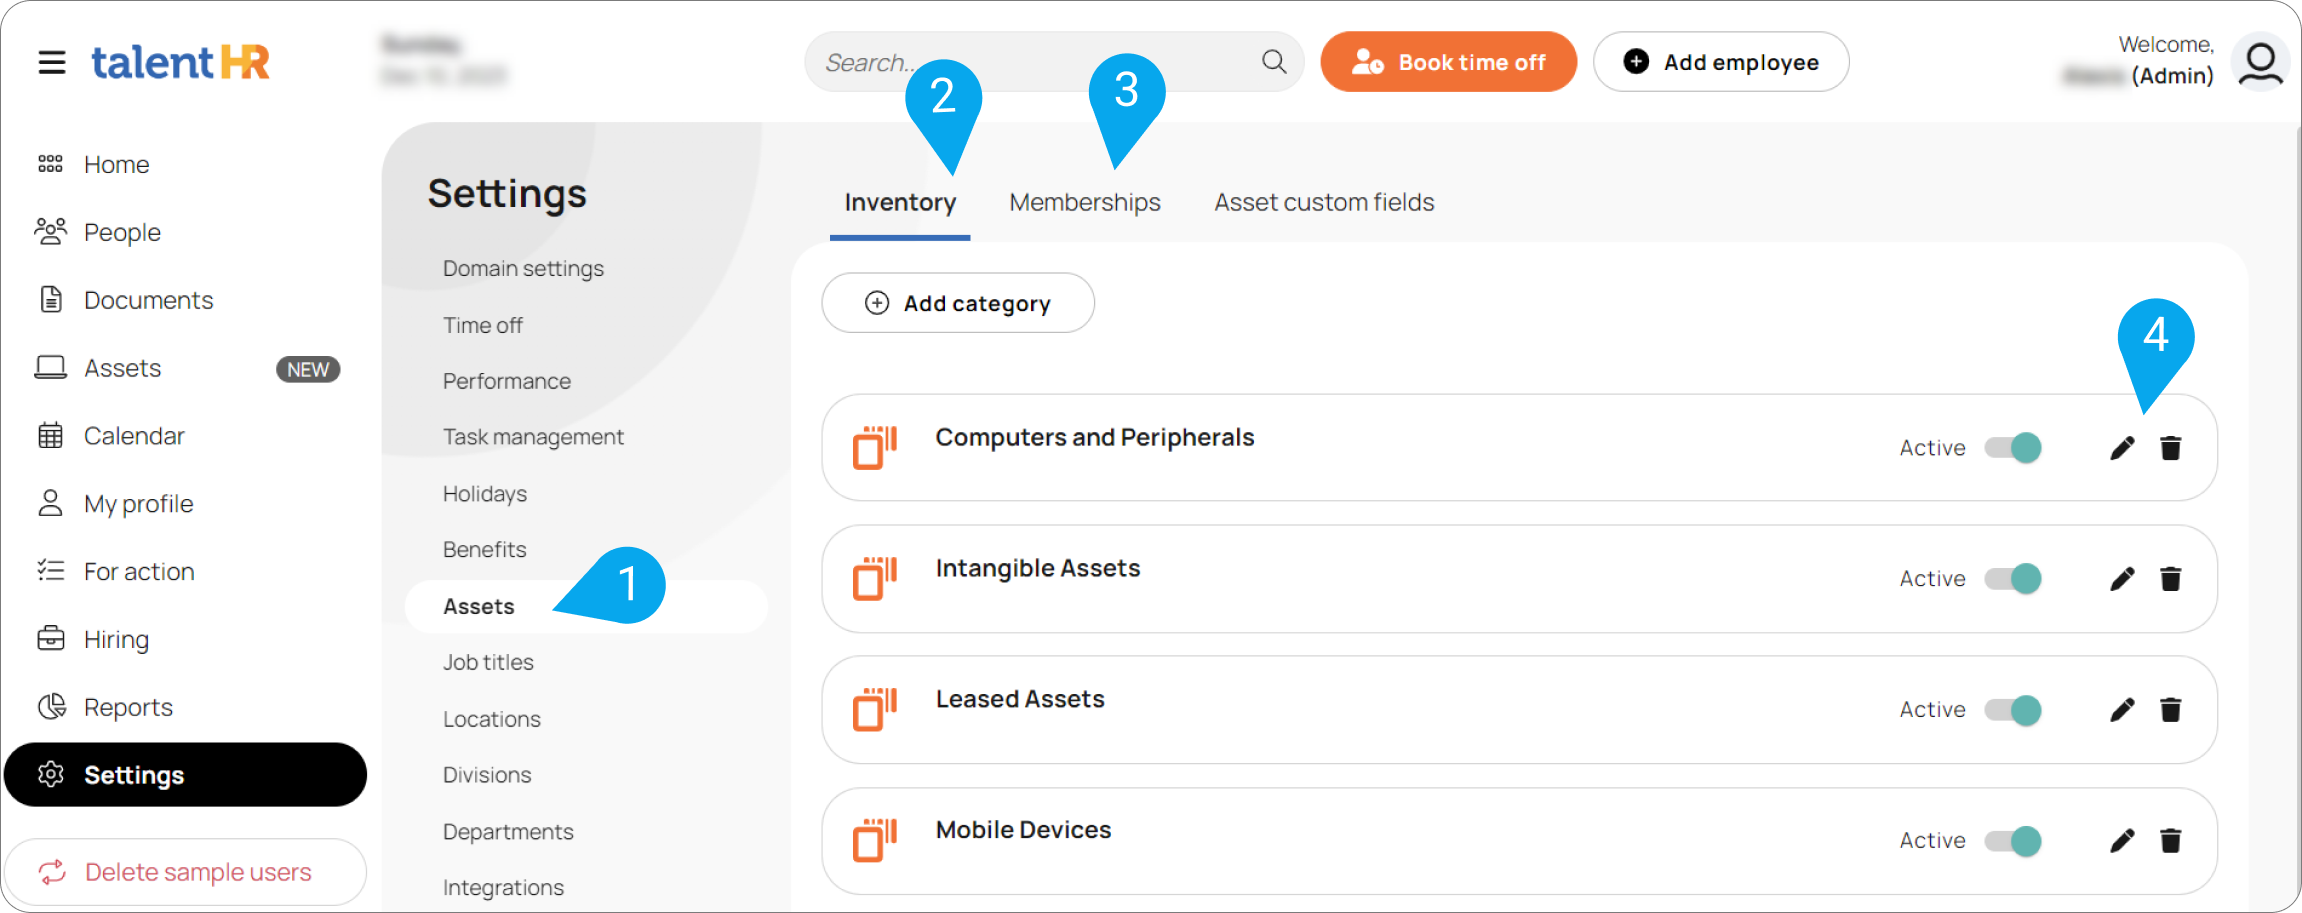Click the user profile avatar icon
The width and height of the screenshot is (2302, 913).
2259,61
